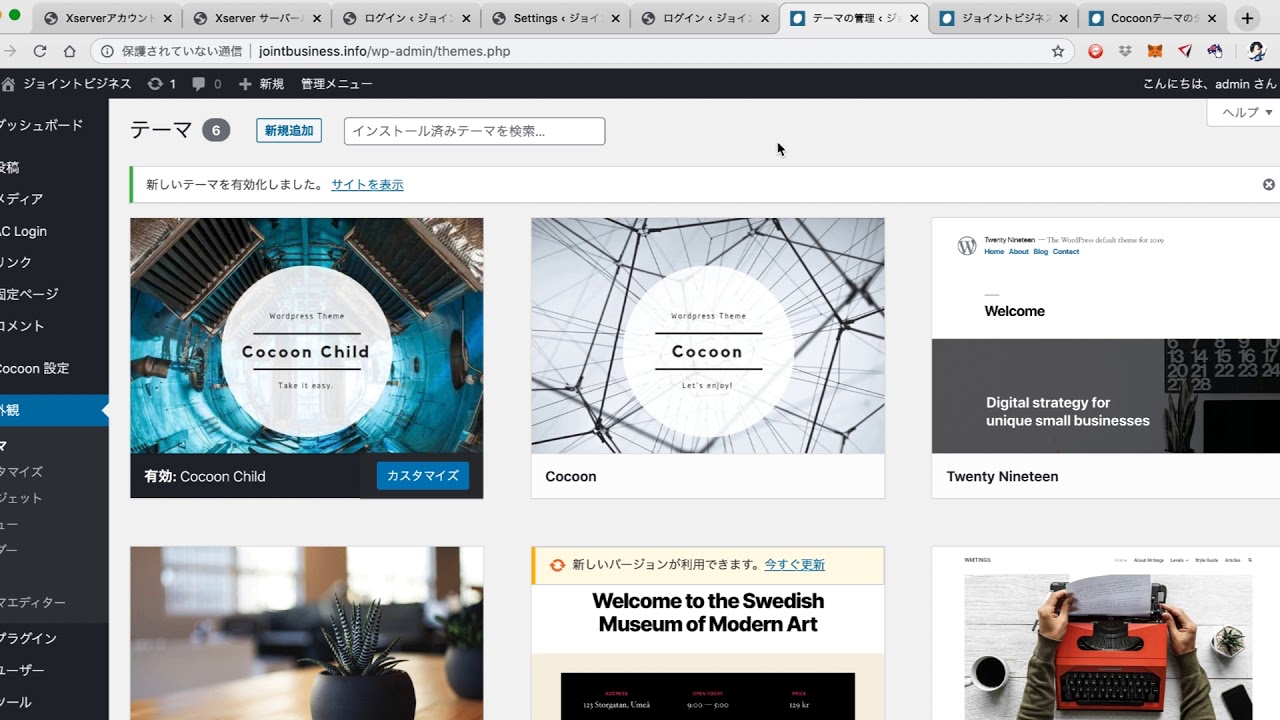Open the comments bubble in admin bar
The height and width of the screenshot is (720, 1280).
coord(206,84)
